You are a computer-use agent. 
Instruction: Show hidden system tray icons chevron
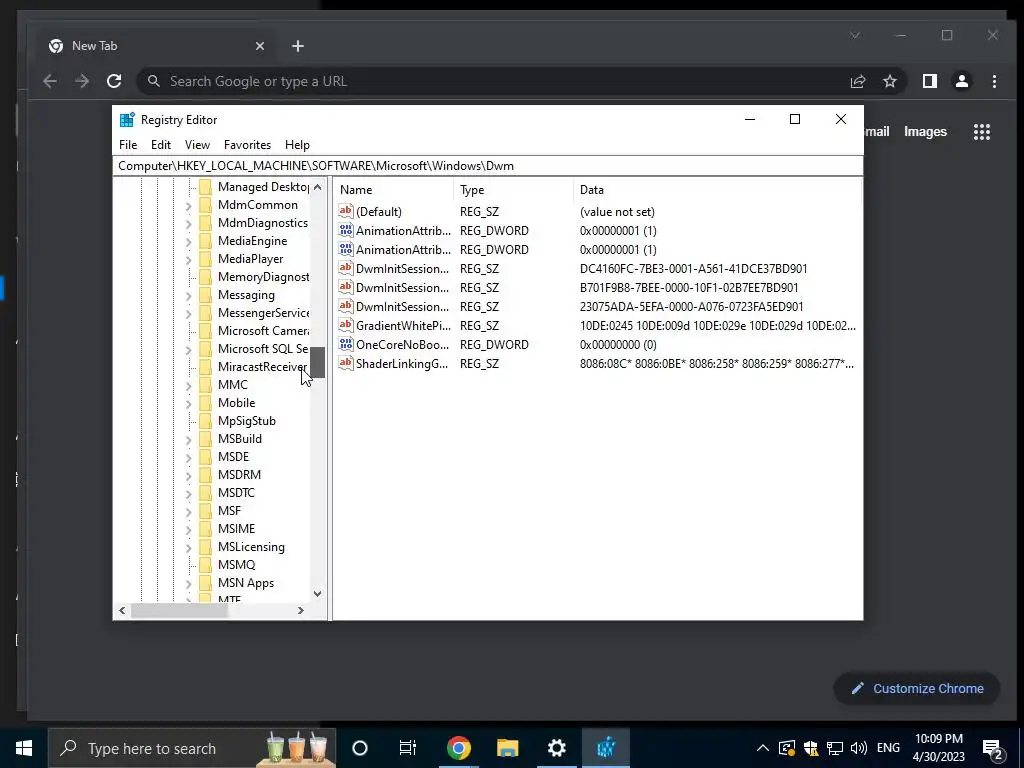point(762,748)
